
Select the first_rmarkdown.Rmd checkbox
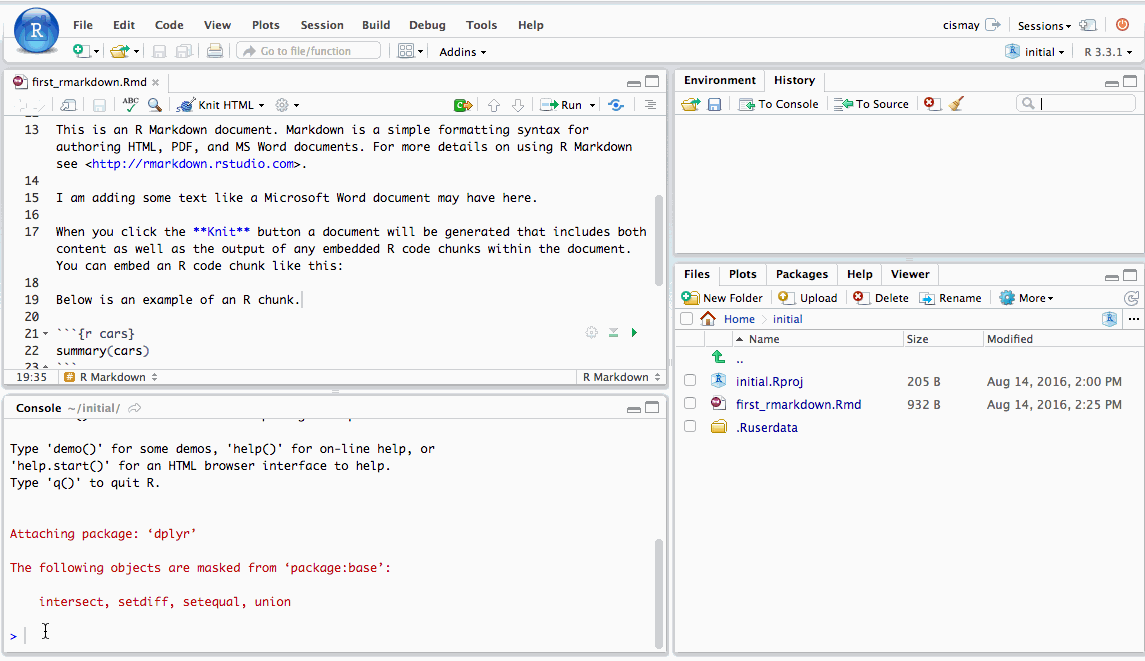[689, 404]
